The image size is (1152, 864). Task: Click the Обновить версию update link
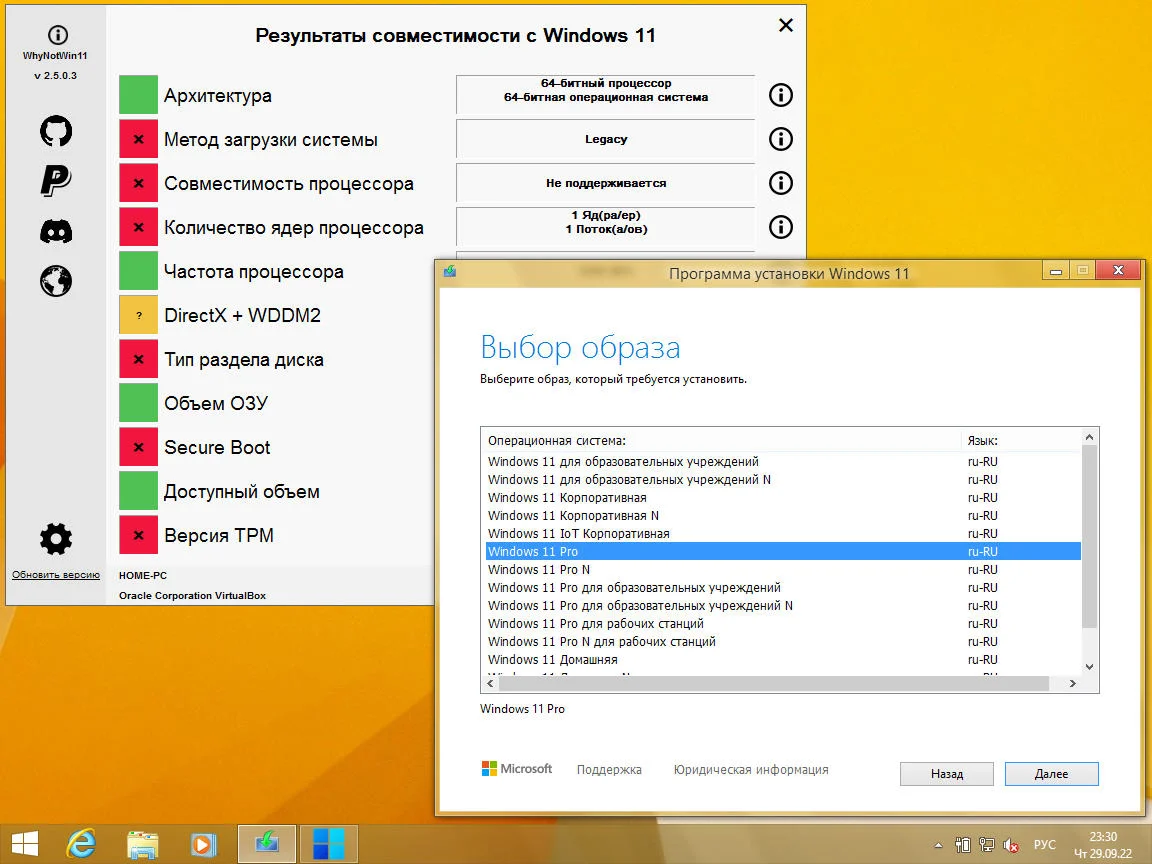click(x=56, y=575)
